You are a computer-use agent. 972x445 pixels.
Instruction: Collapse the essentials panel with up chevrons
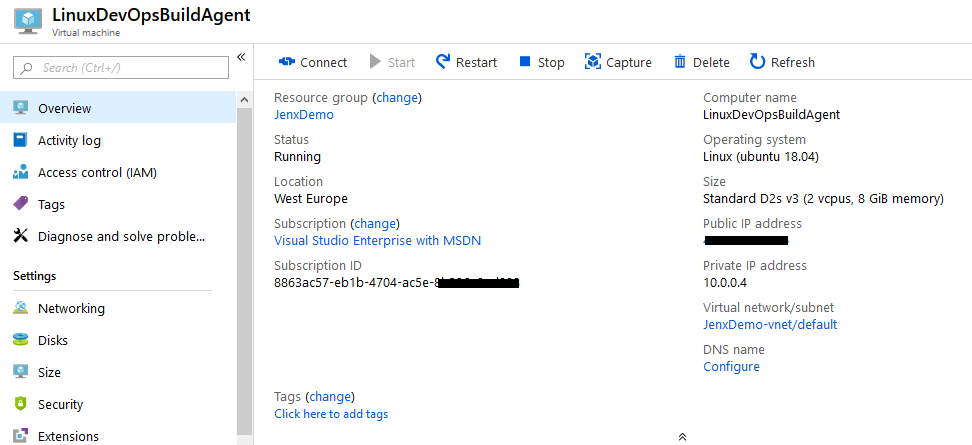click(x=682, y=436)
